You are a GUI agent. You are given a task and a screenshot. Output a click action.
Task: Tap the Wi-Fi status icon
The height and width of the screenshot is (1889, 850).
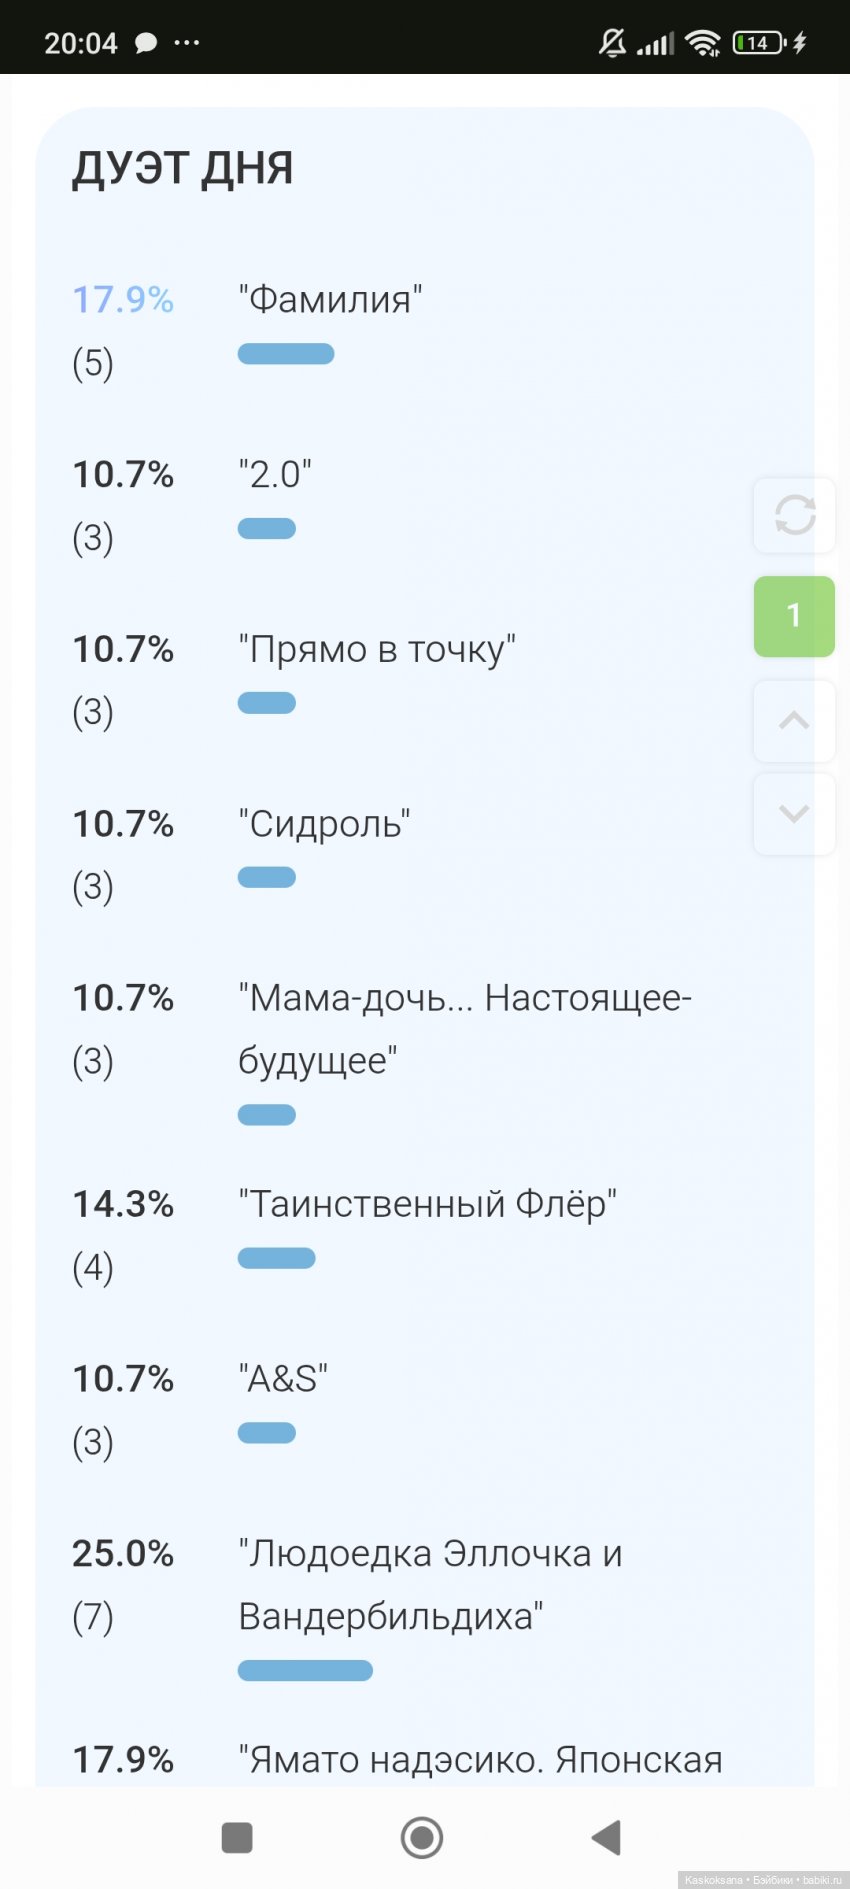[x=703, y=43]
